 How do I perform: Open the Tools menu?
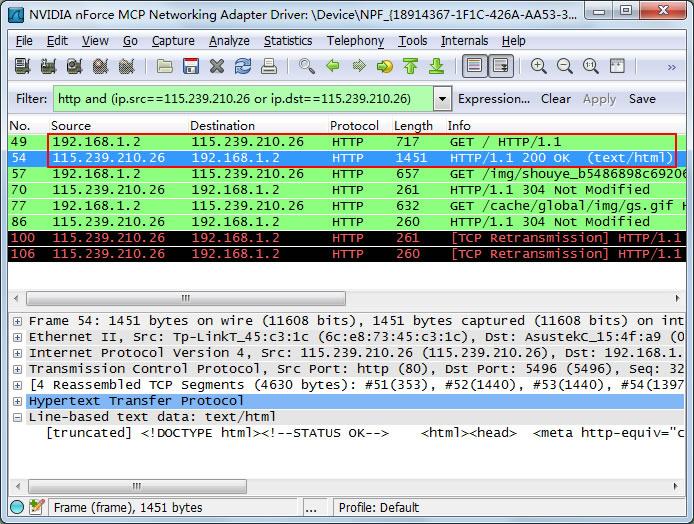tap(413, 41)
